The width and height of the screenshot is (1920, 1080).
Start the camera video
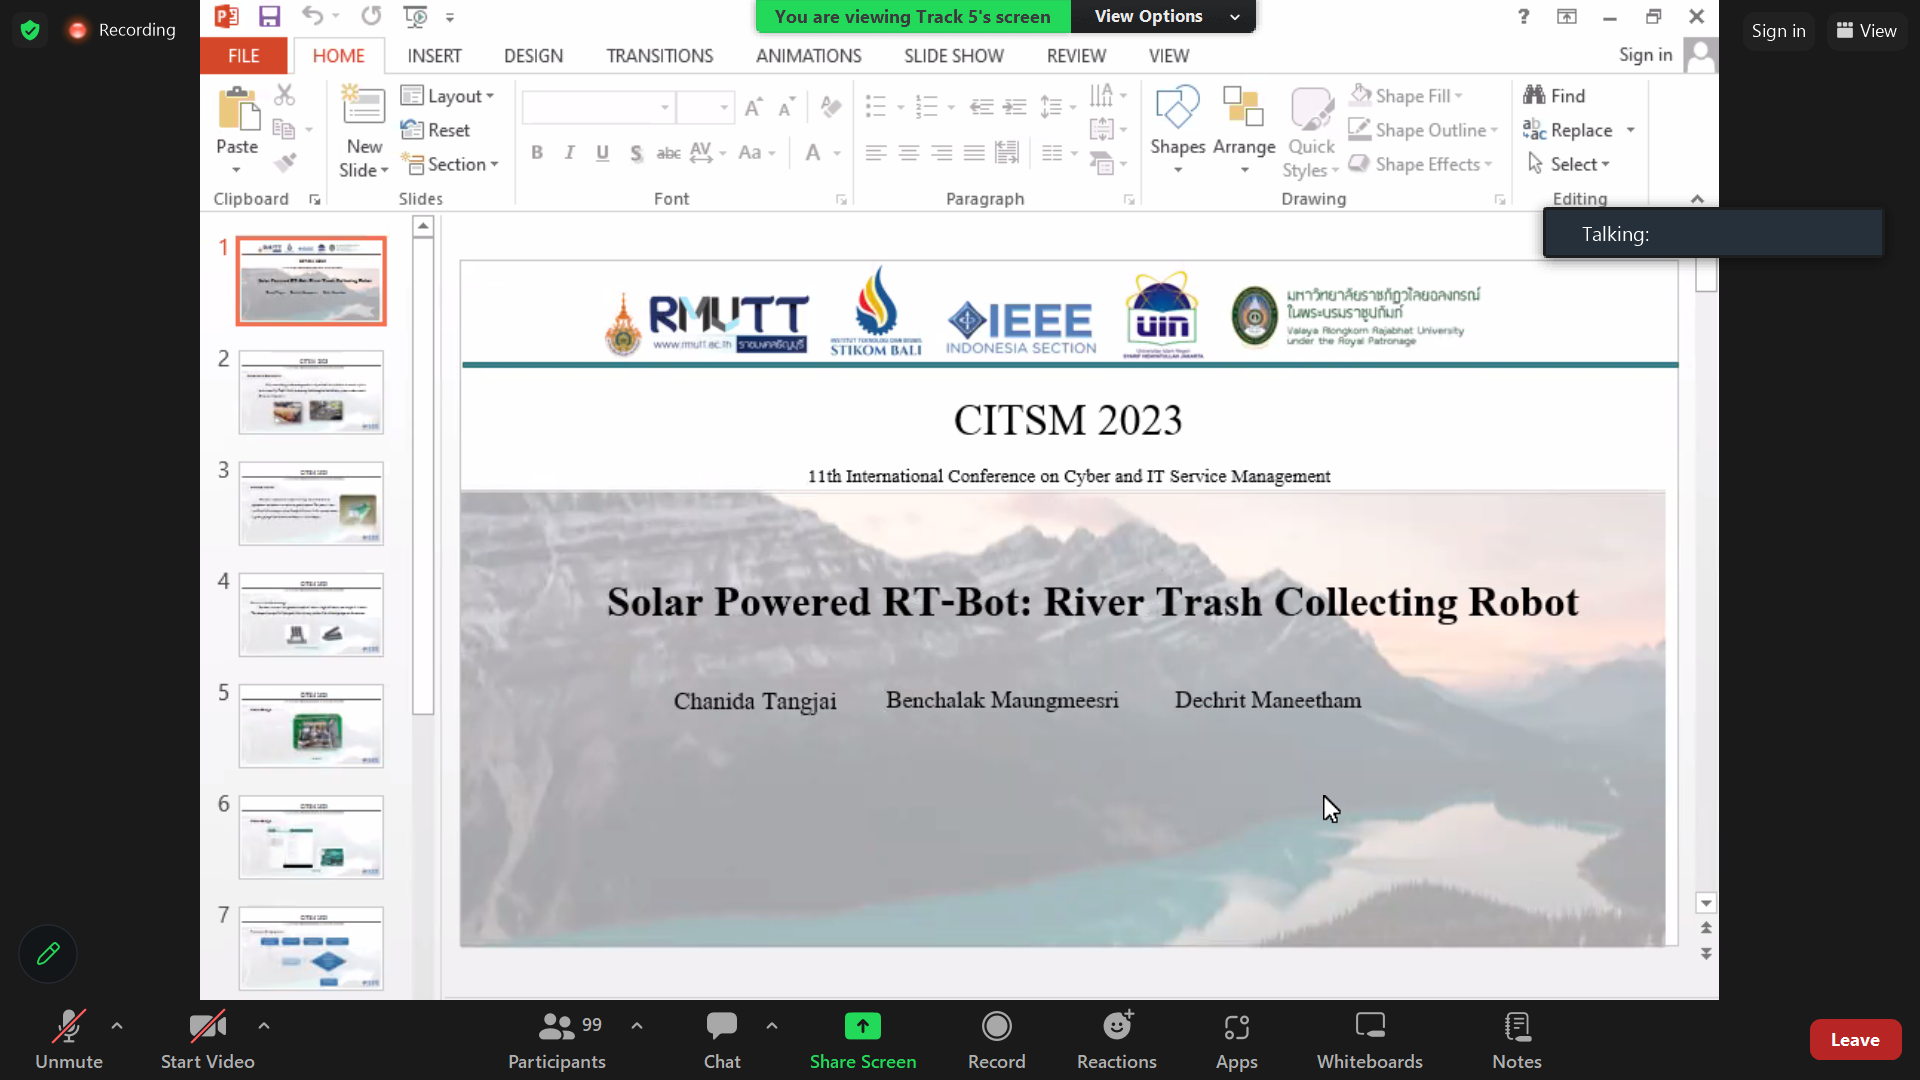pos(208,1040)
